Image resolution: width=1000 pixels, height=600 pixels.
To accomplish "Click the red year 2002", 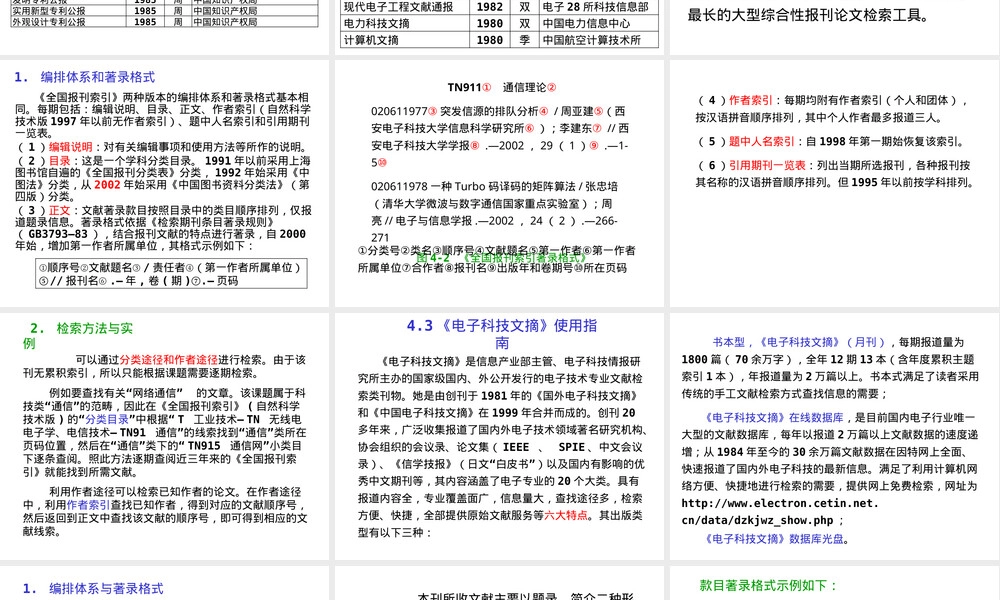I will (107, 184).
